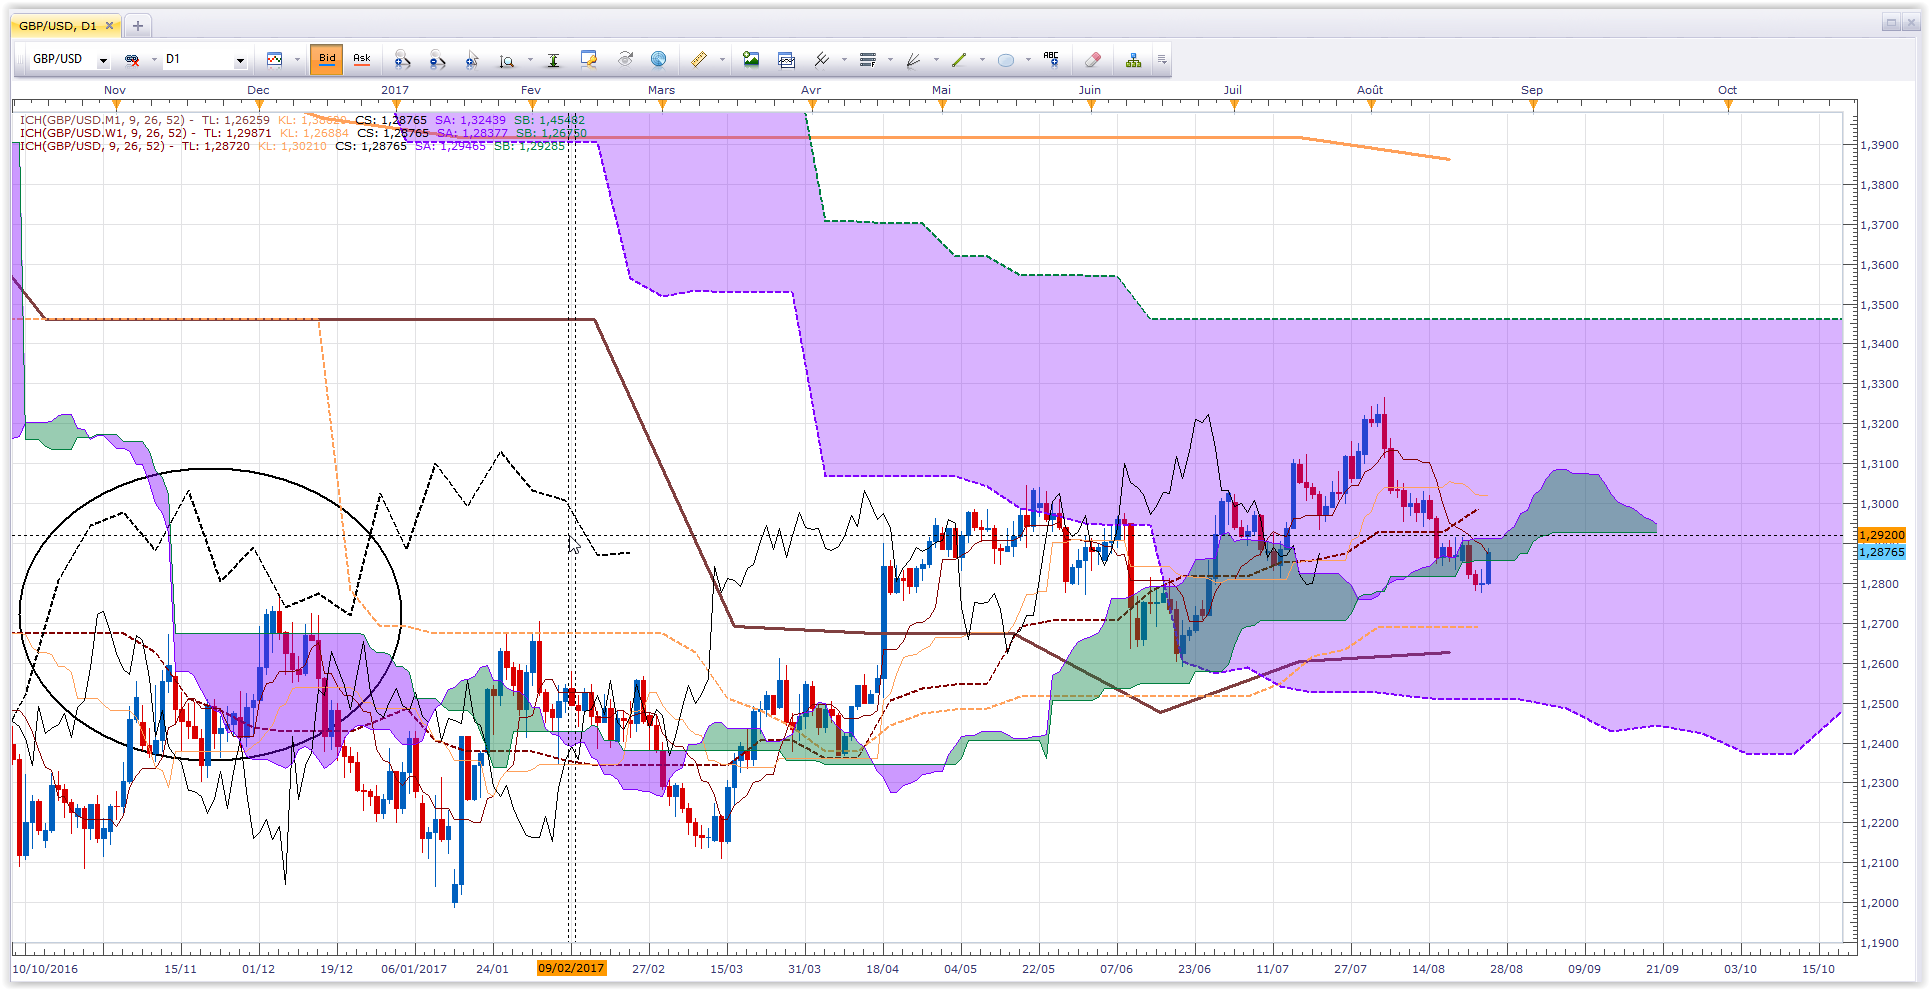Restore the chart window size

click(1890, 22)
